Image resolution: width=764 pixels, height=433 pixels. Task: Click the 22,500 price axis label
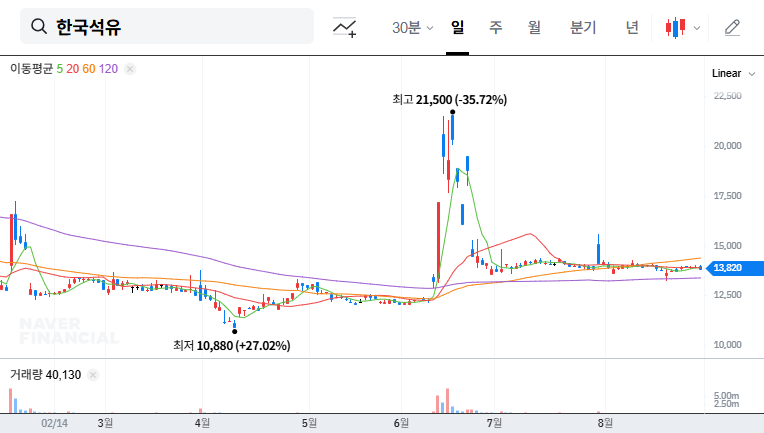pos(727,96)
